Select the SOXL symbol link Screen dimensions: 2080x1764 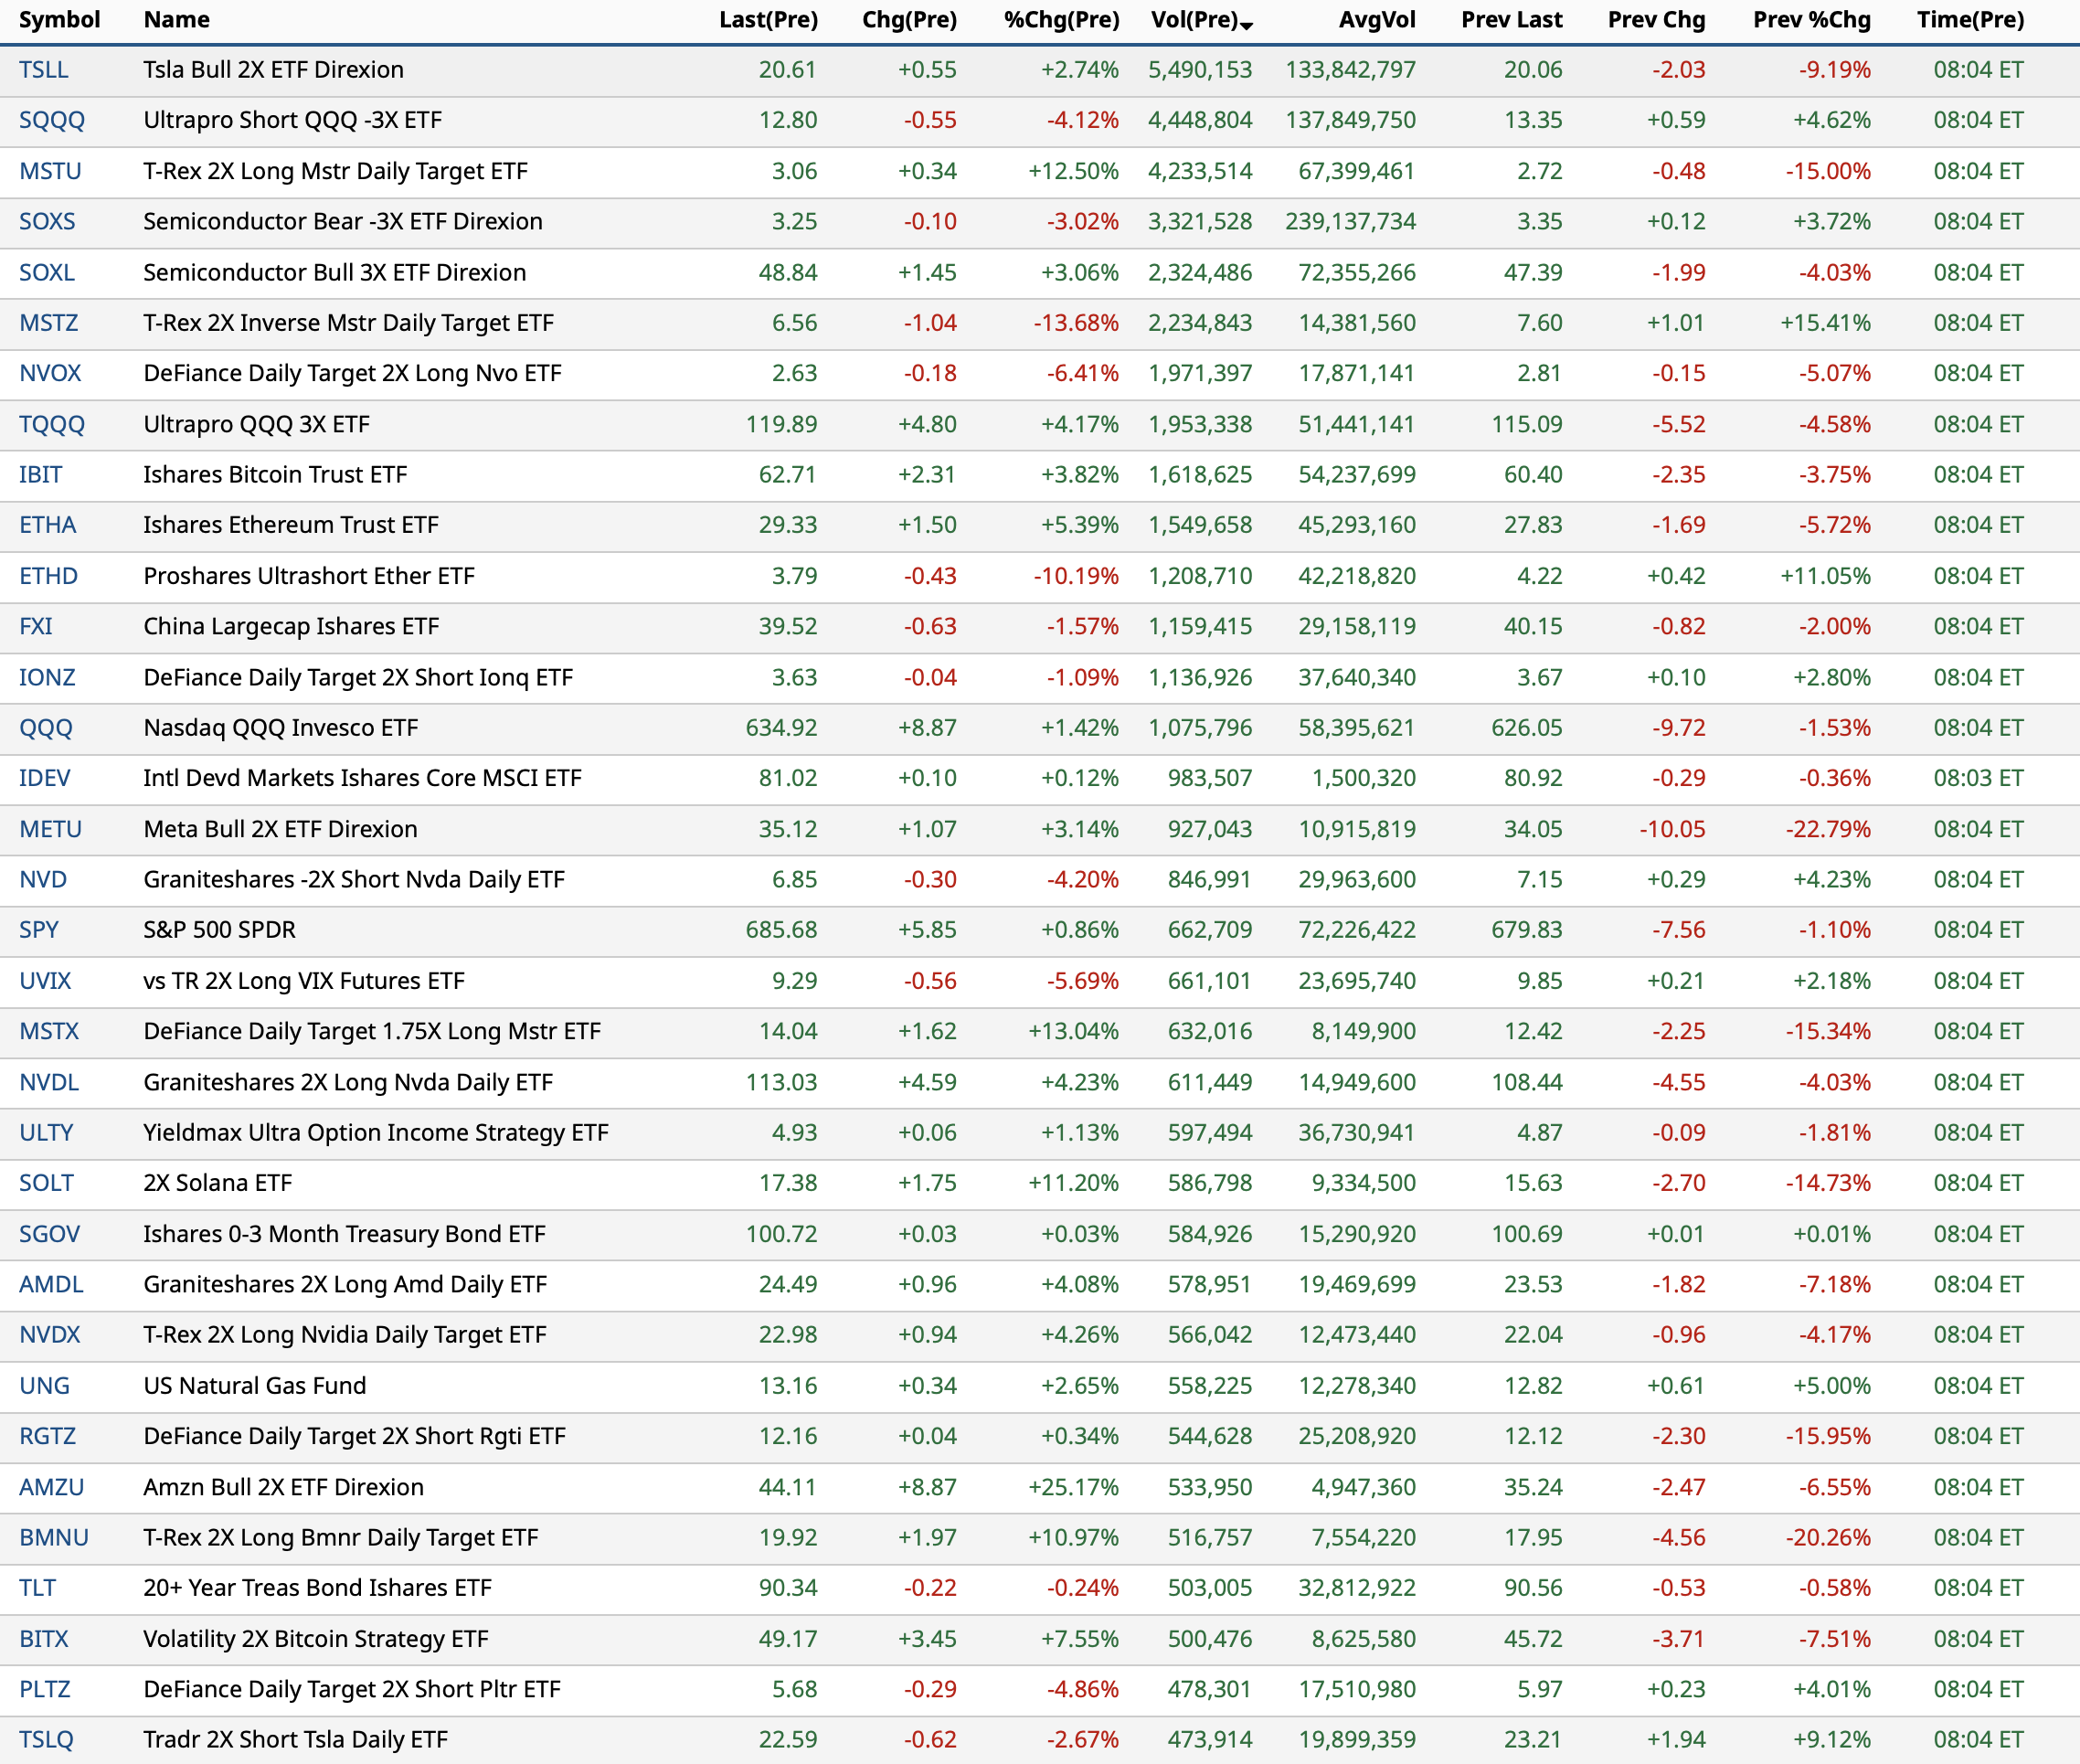coord(47,272)
